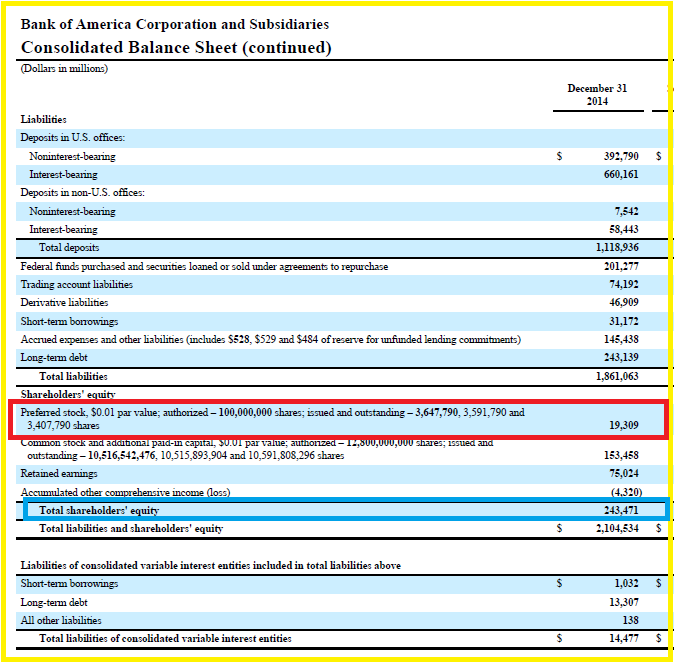Click the total deposits value 1,118,936
Image resolution: width=674 pixels, height=663 pixels.
pos(617,247)
